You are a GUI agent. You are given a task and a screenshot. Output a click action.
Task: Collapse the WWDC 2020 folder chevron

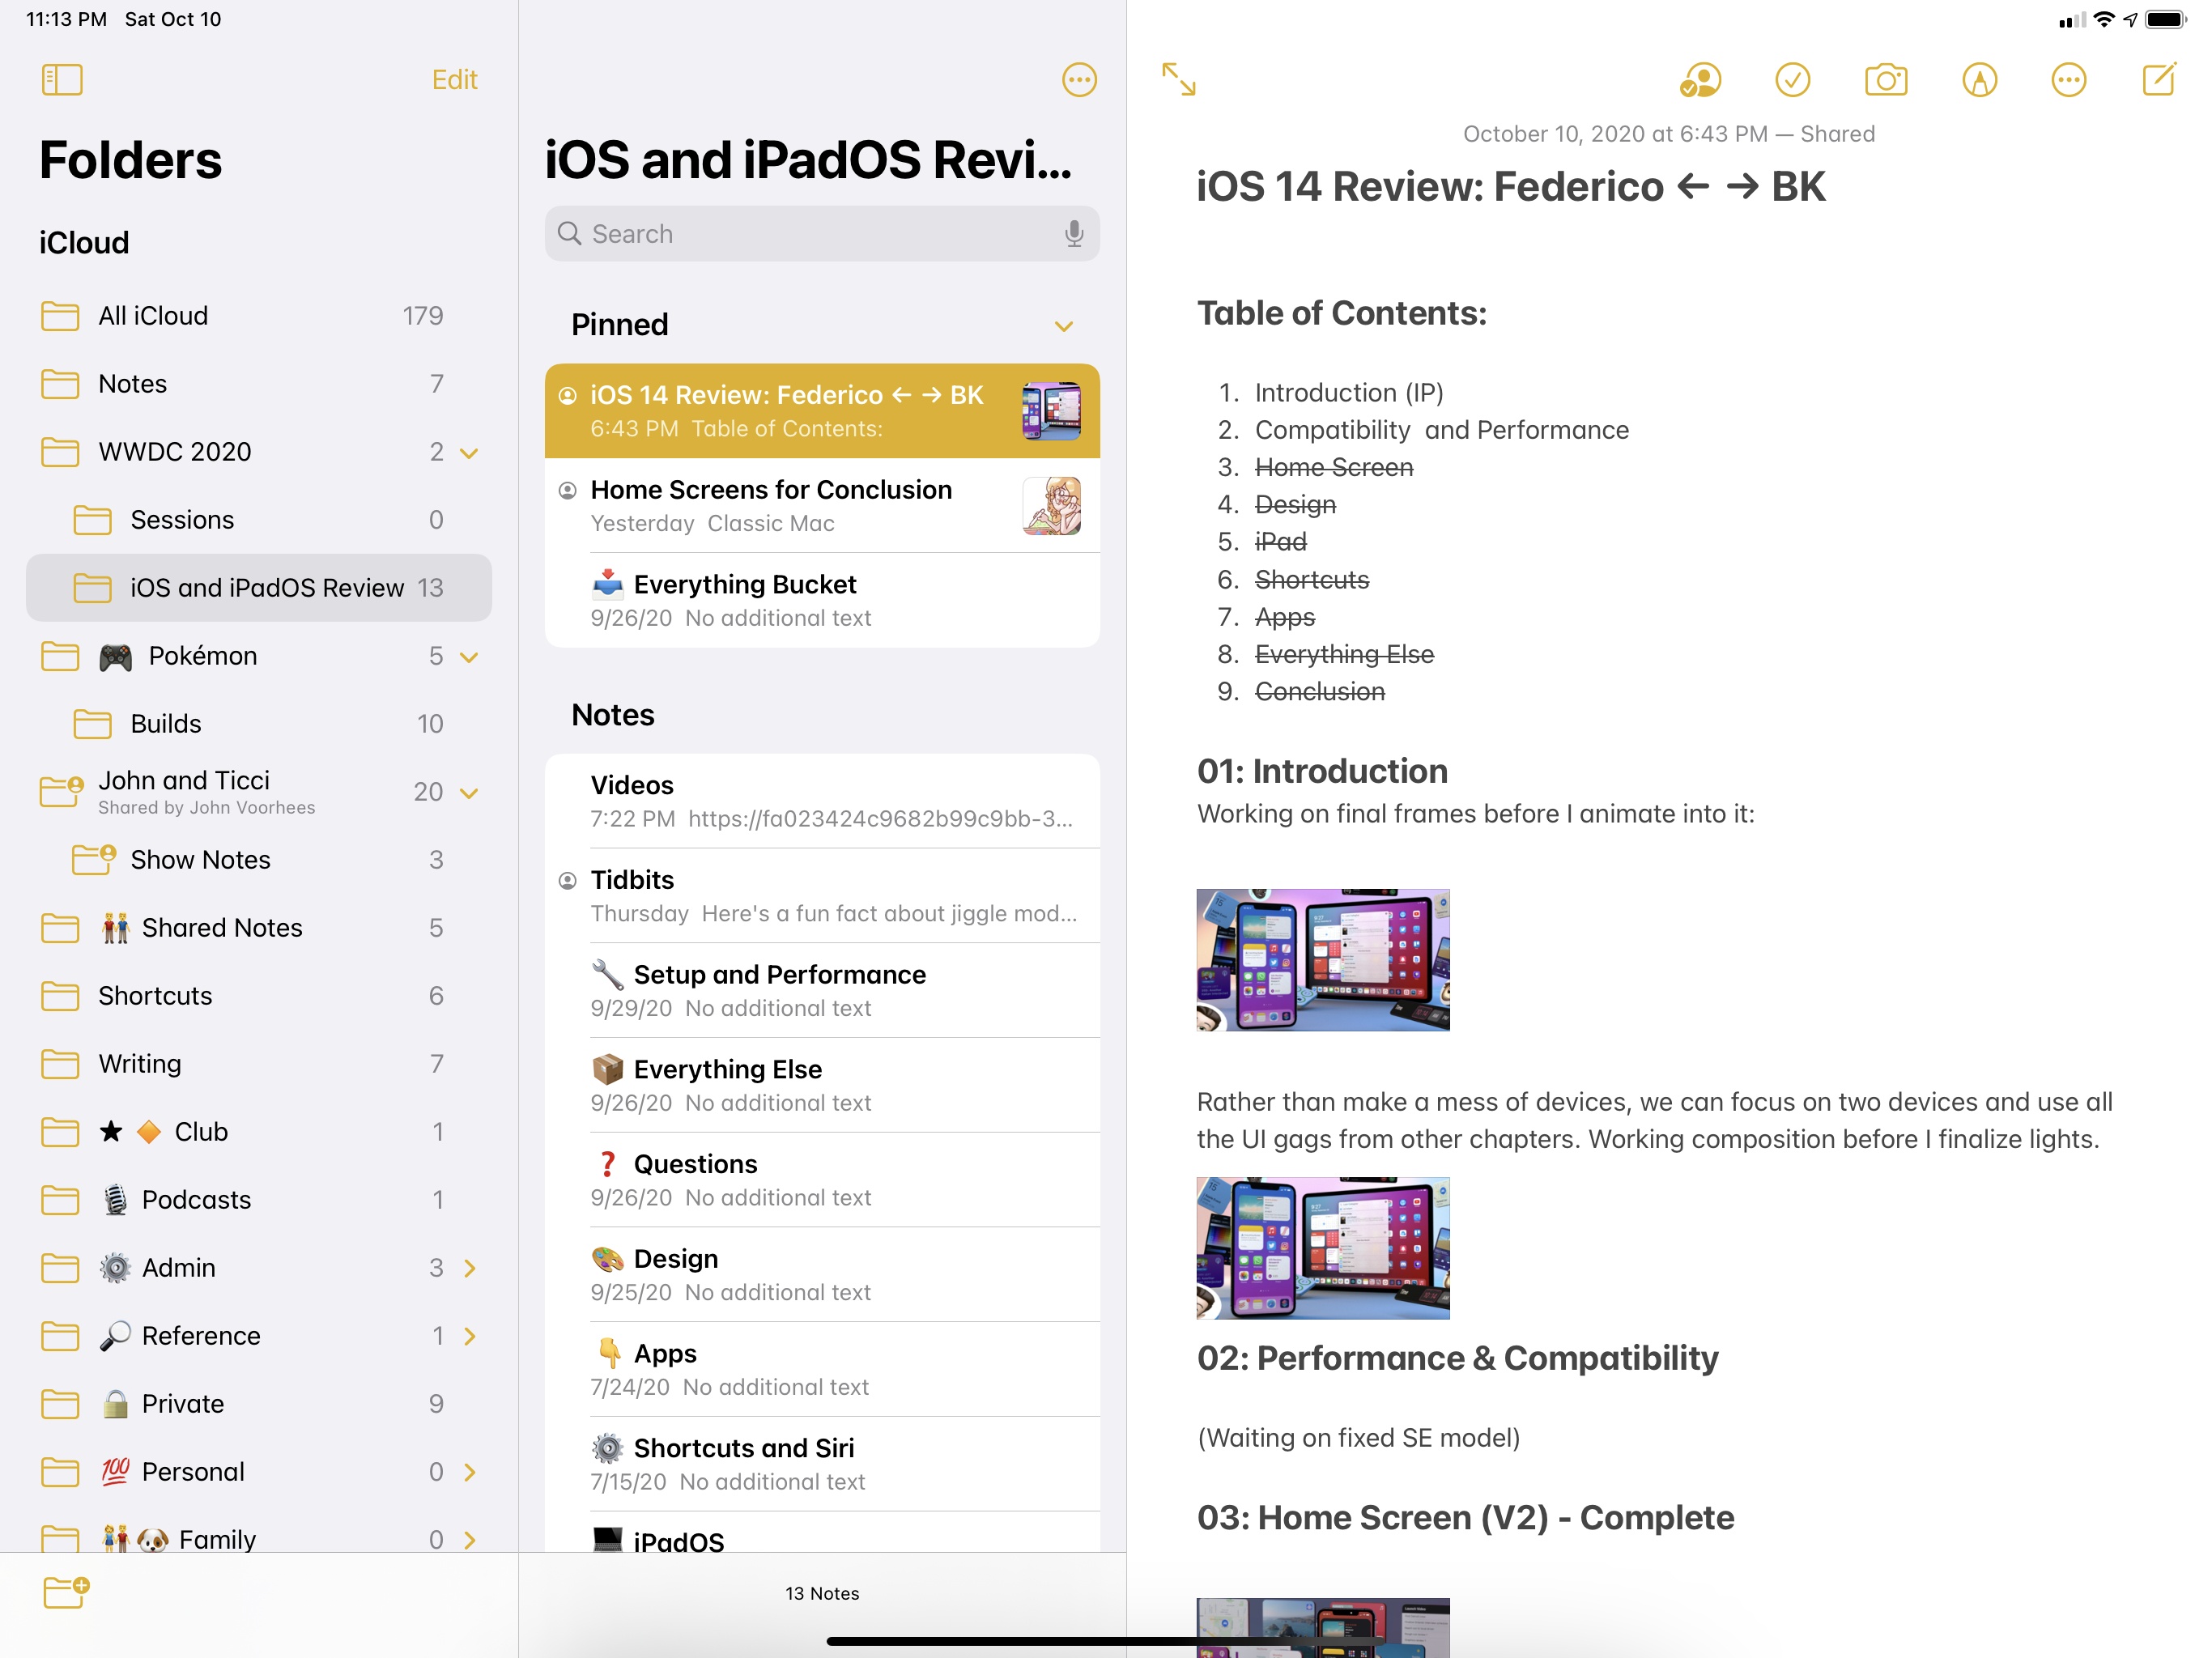(x=469, y=453)
